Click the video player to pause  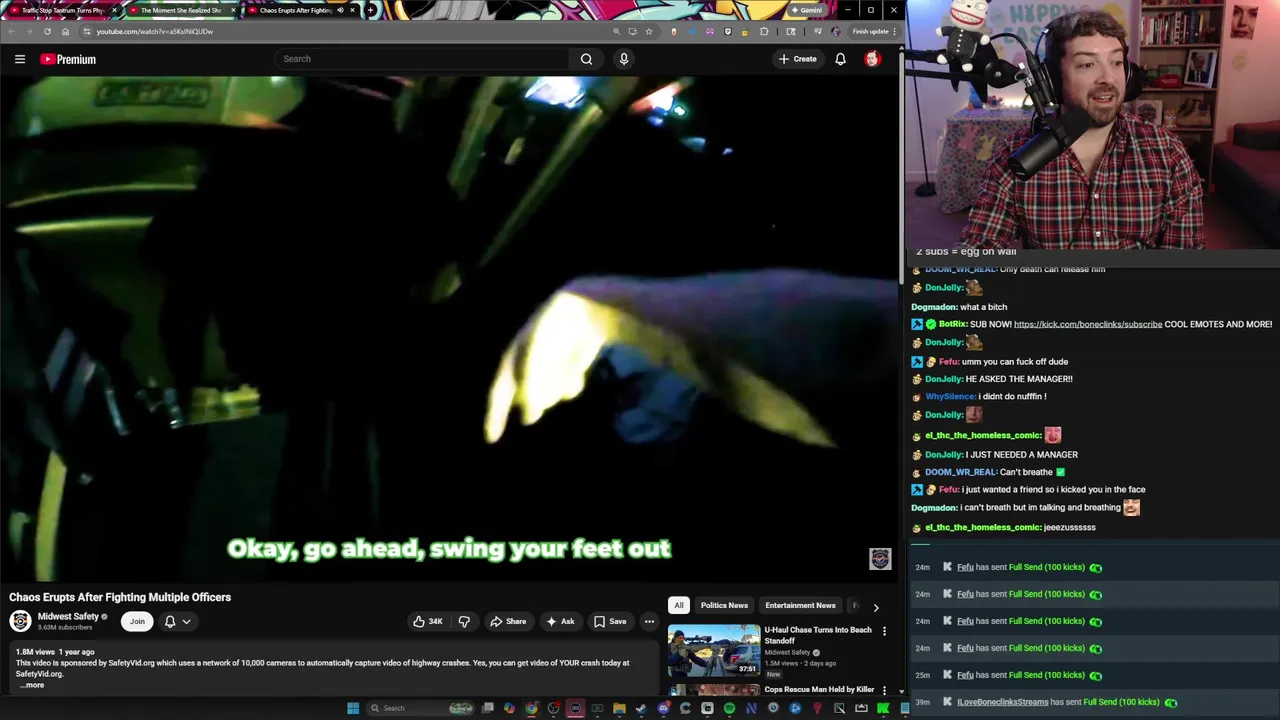coord(449,328)
